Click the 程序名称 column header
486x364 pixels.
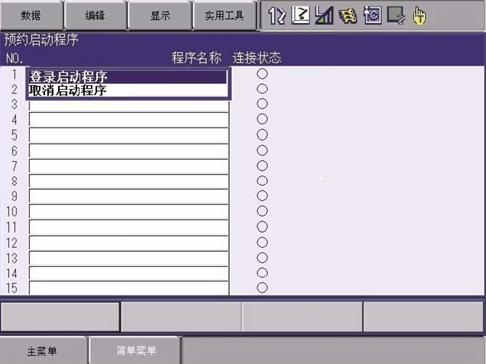coord(196,58)
